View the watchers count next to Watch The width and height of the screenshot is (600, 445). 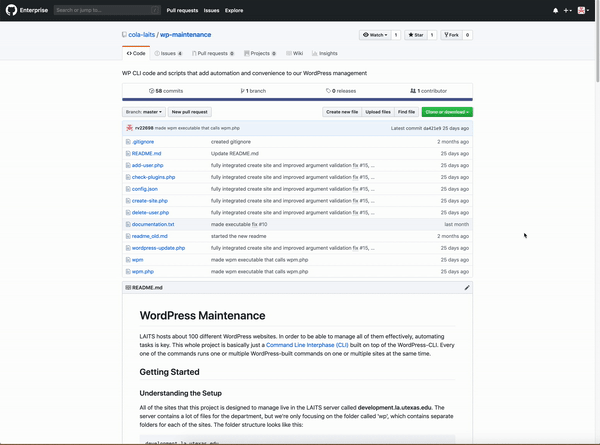396,35
